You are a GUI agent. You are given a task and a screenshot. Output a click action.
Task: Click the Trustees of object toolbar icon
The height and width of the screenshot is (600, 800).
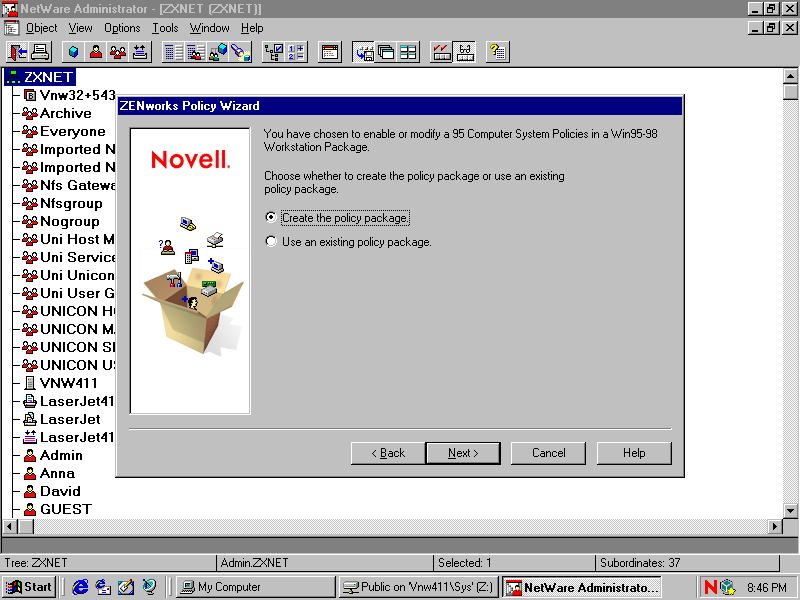coord(218,52)
